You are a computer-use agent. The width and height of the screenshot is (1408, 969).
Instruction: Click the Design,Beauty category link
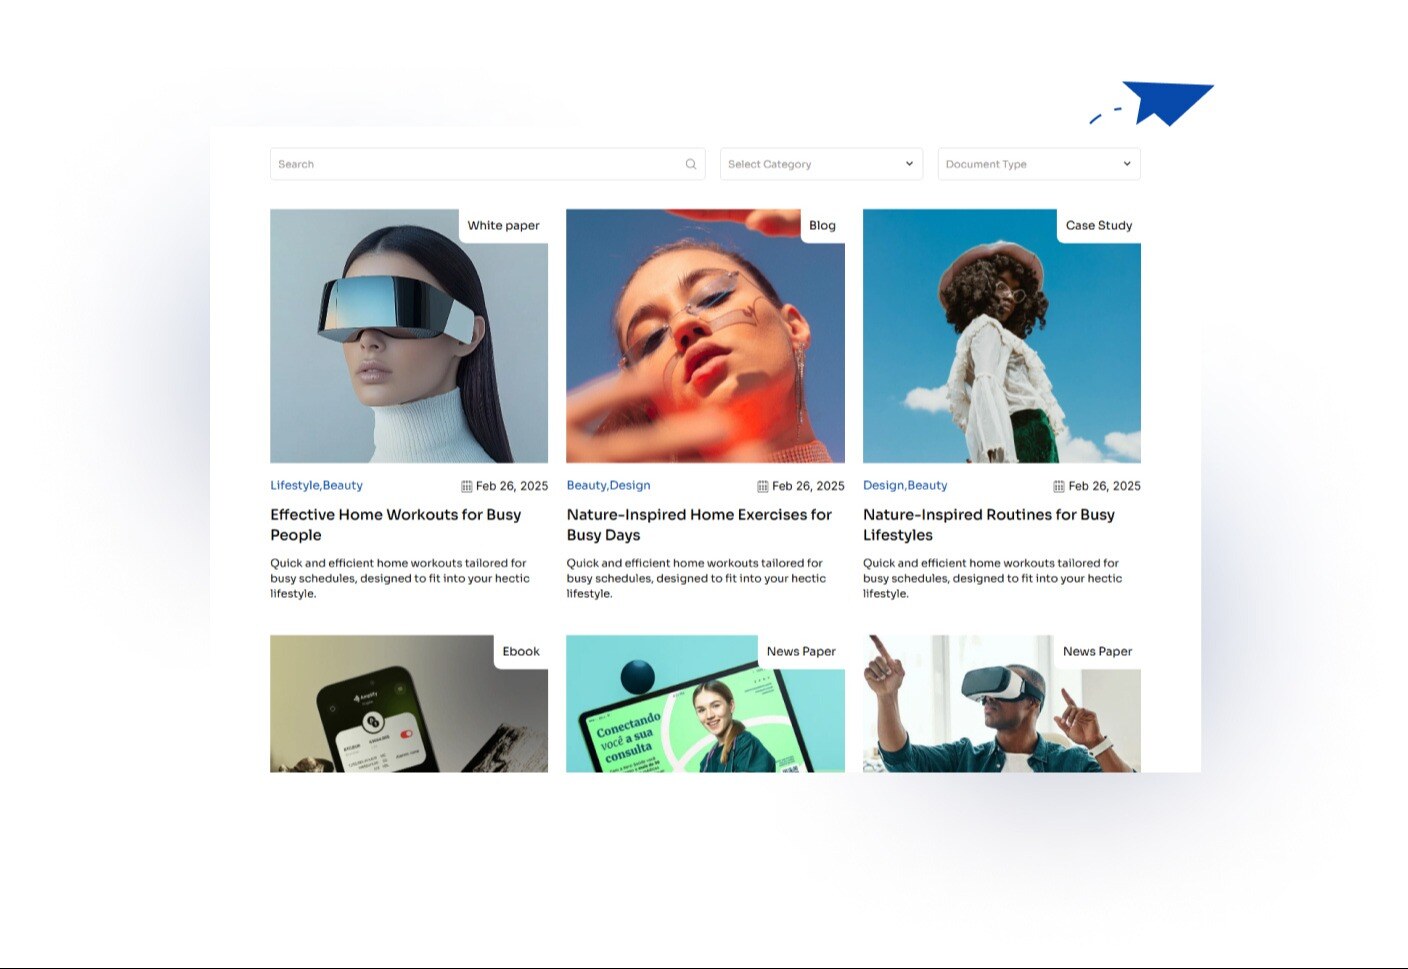pos(905,485)
